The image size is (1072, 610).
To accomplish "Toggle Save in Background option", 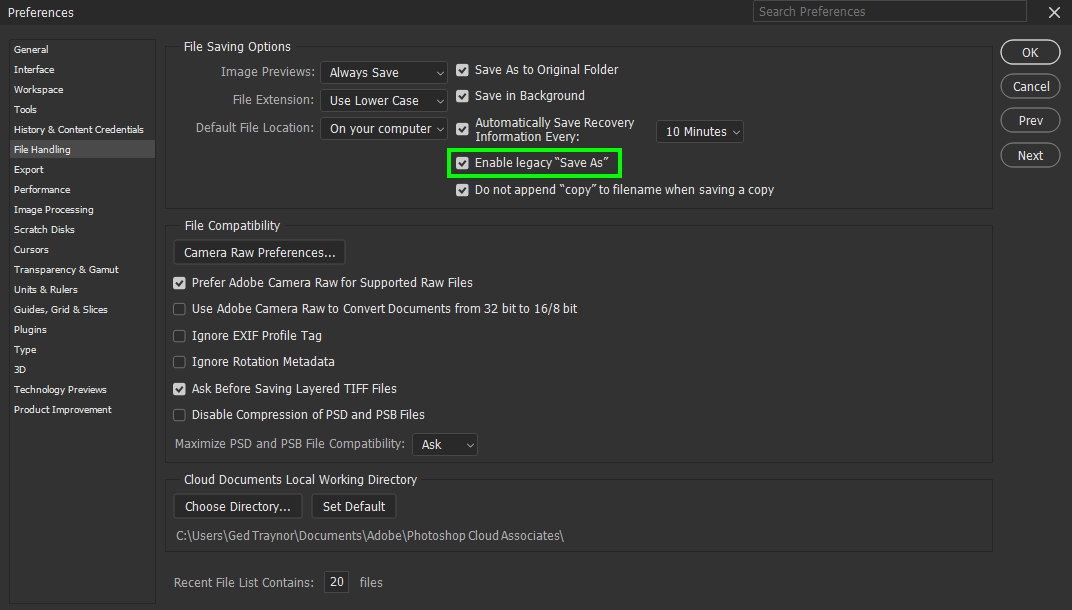I will [x=462, y=96].
